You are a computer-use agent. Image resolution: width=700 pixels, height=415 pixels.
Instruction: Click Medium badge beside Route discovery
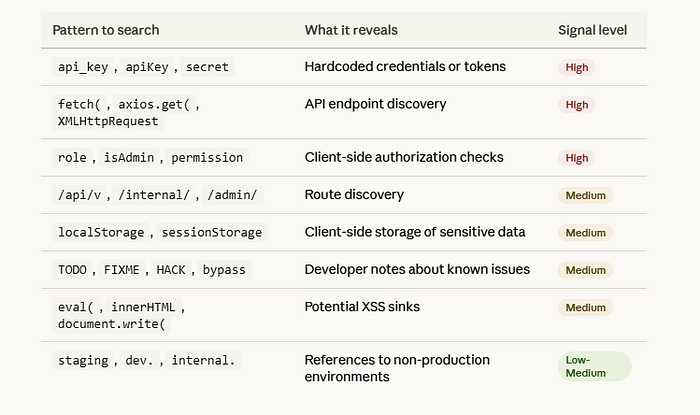click(x=585, y=195)
